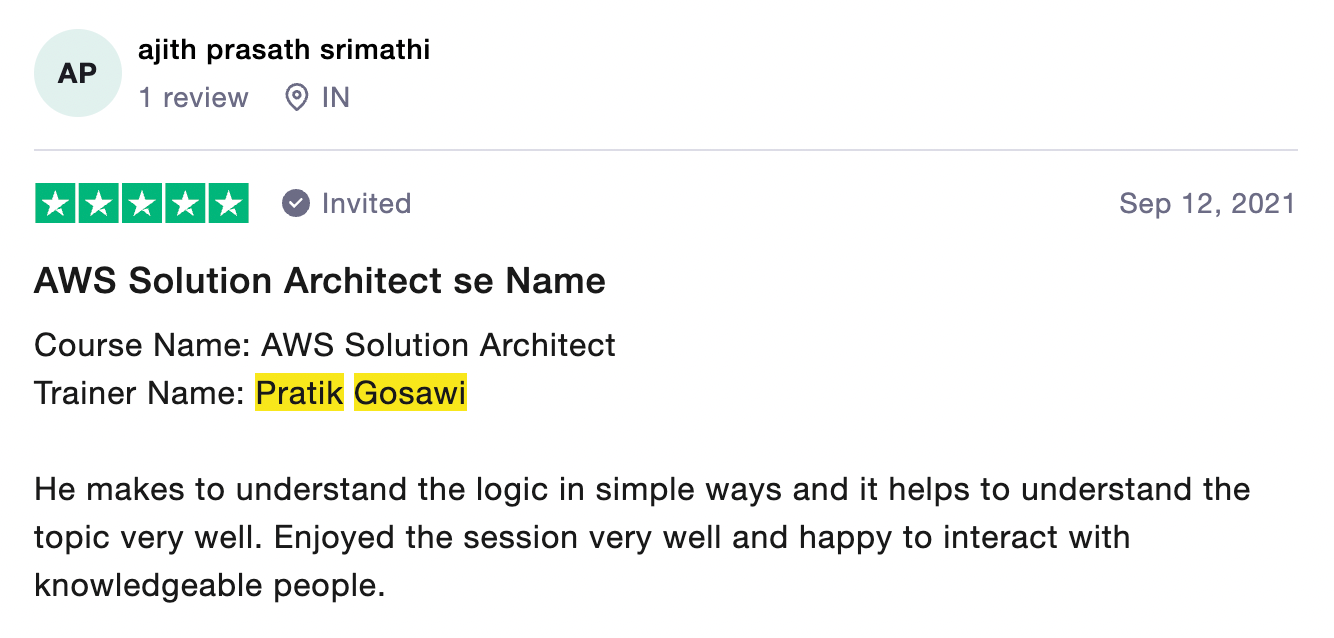Click the Invited checkmark badge icon
1334x638 pixels.
(295, 204)
